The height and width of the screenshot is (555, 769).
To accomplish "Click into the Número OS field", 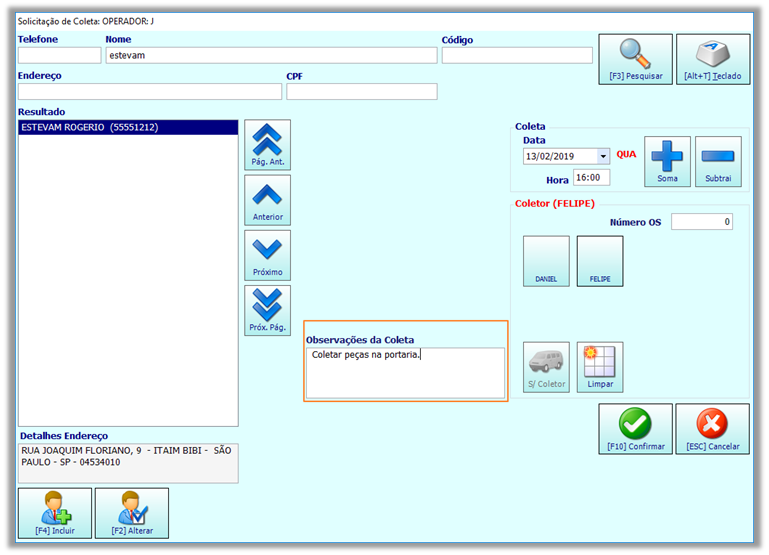I will (702, 222).
